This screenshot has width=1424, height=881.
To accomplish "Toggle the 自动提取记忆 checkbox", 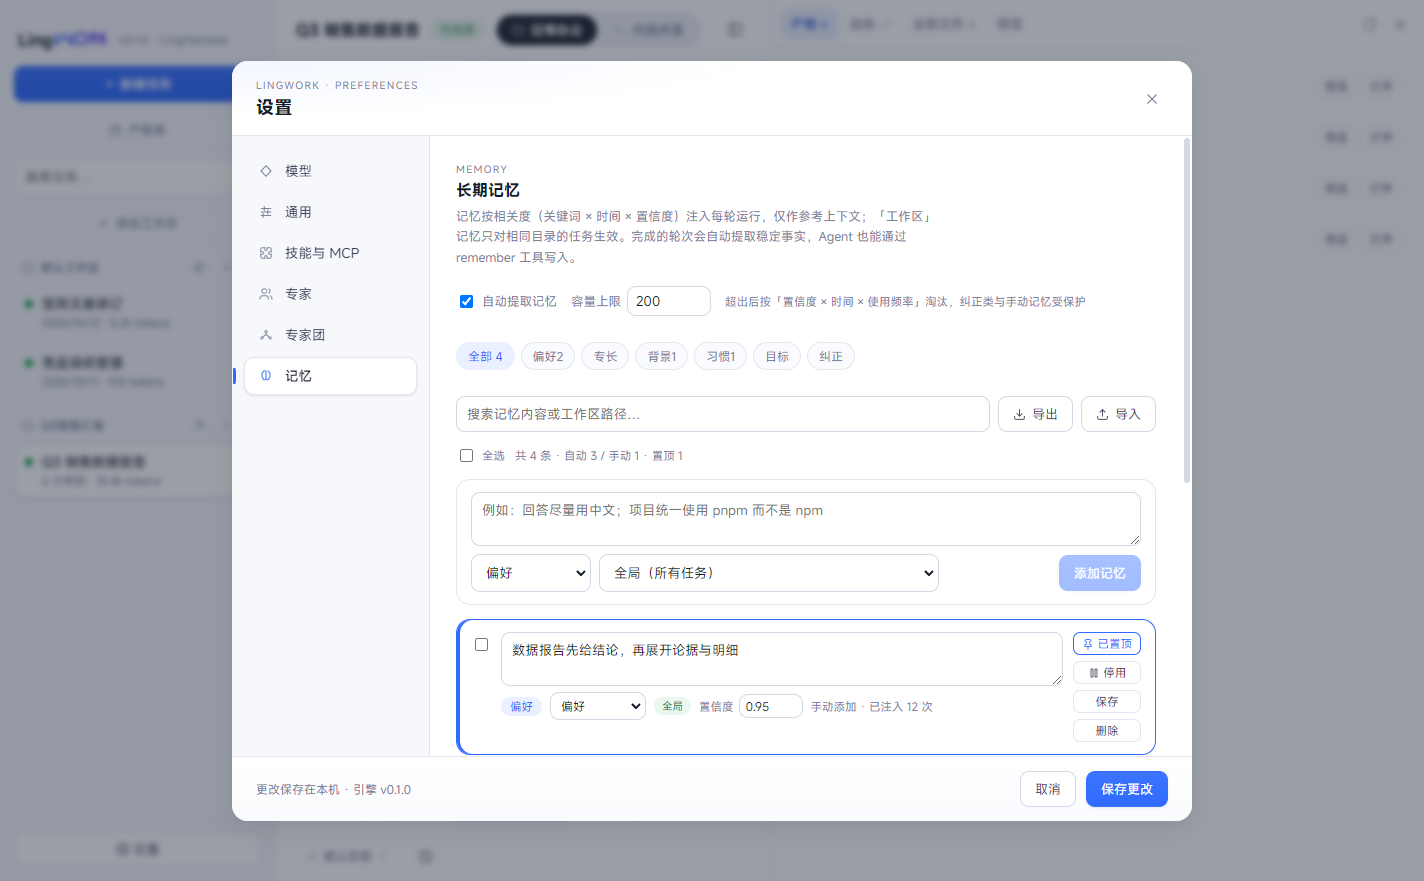I will 466,301.
